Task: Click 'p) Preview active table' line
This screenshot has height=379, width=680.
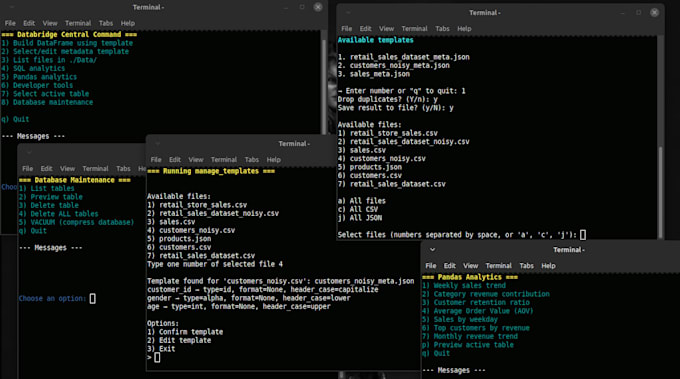Action: coord(468,345)
